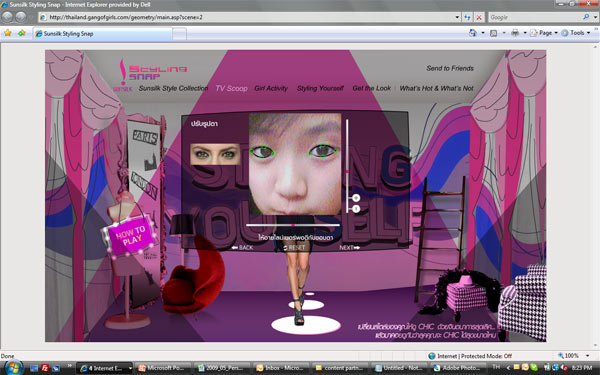600x375 pixels.
Task: Click the Send to Friends link
Action: [x=450, y=68]
